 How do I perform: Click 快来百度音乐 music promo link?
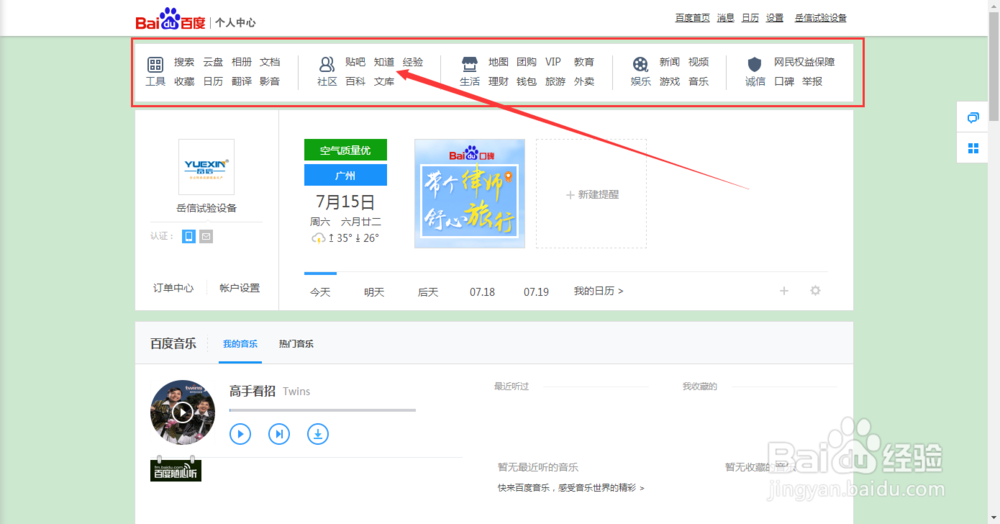pyautogui.click(x=571, y=488)
